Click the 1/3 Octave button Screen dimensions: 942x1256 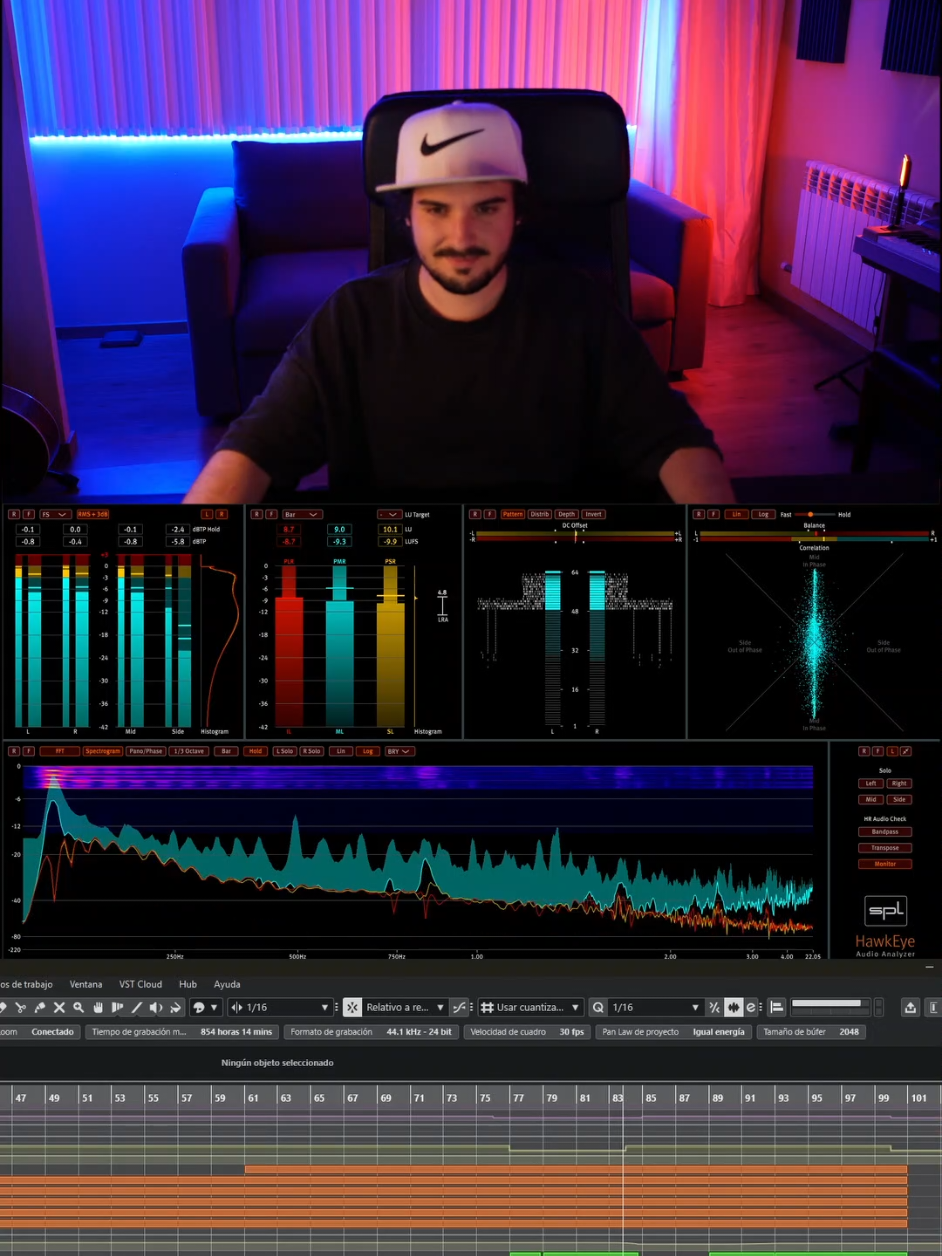tap(189, 751)
